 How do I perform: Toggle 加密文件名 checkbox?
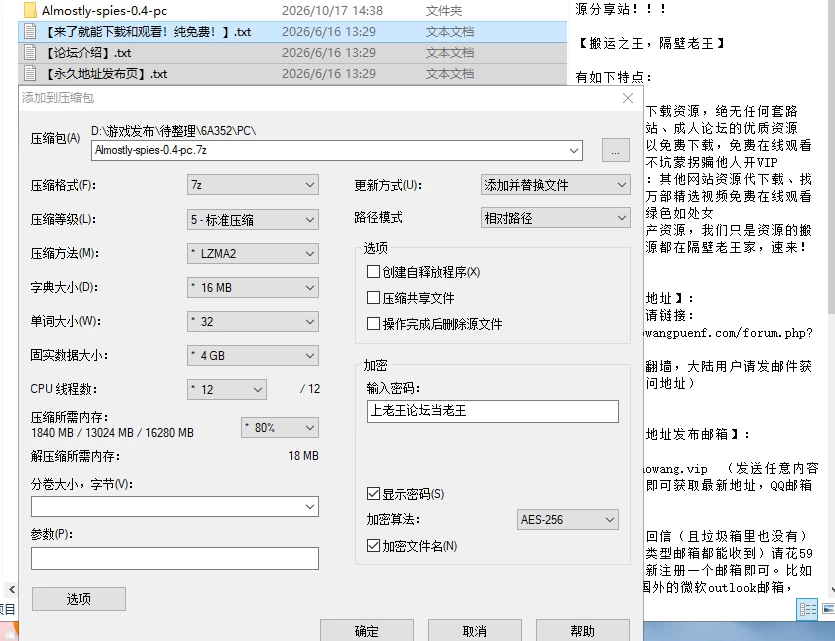tap(373, 546)
